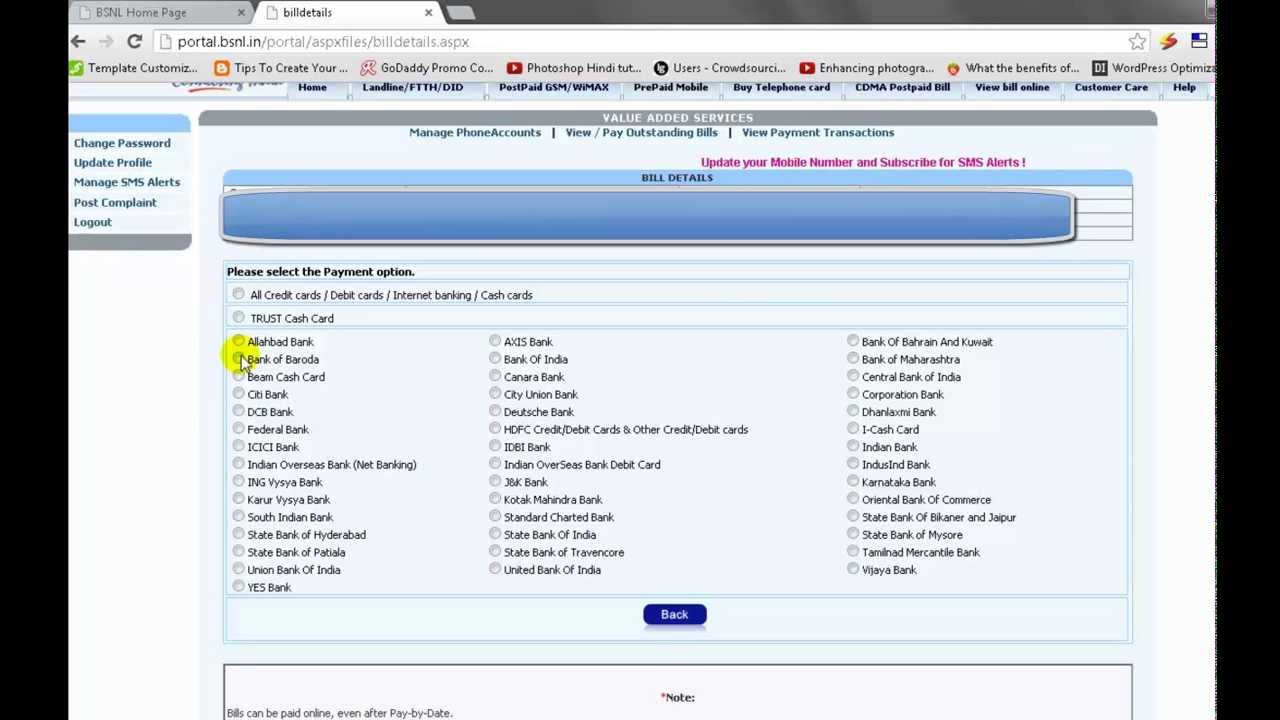Go back using the browser back arrow
Viewport: 1280px width, 720px height.
point(78,41)
